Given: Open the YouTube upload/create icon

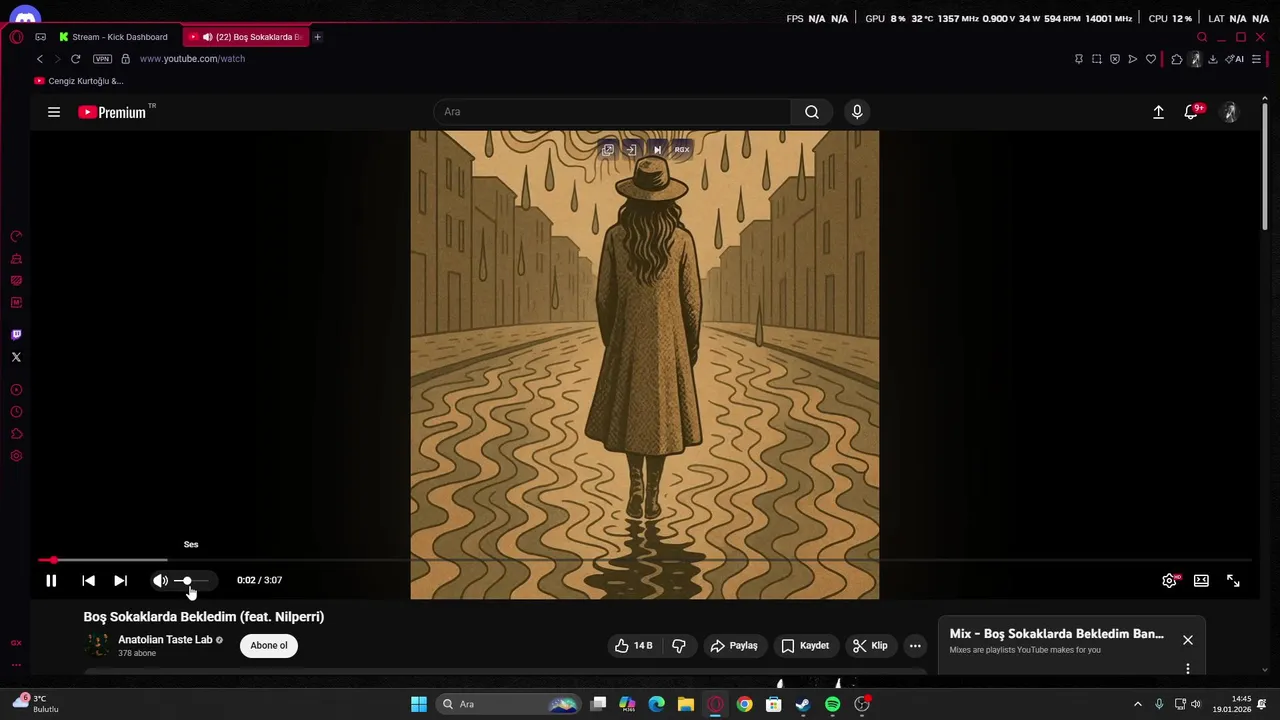Looking at the screenshot, I should [x=1158, y=112].
